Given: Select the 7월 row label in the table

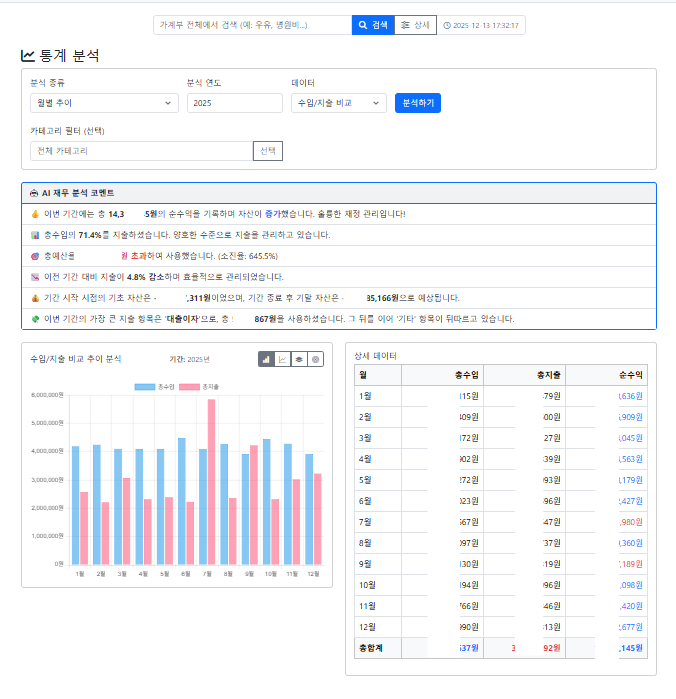Looking at the screenshot, I should pos(365,522).
